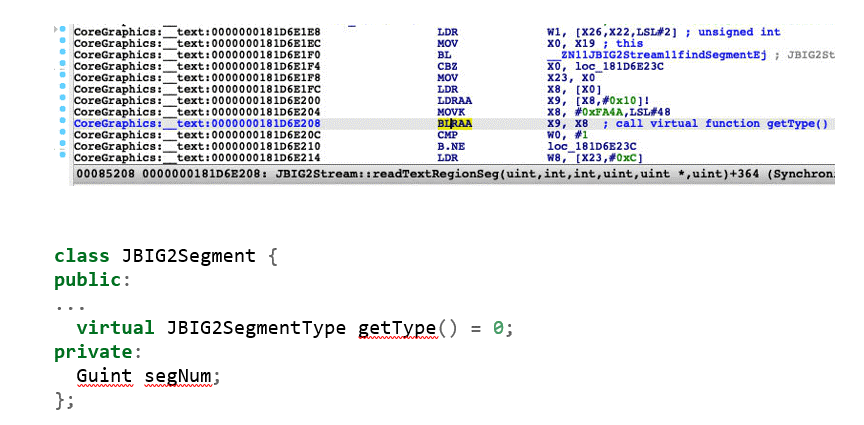Image resolution: width=864 pixels, height=425 pixels.
Task: Click operand X8, #0xFA4A,LSL#48
Action: coord(608,112)
